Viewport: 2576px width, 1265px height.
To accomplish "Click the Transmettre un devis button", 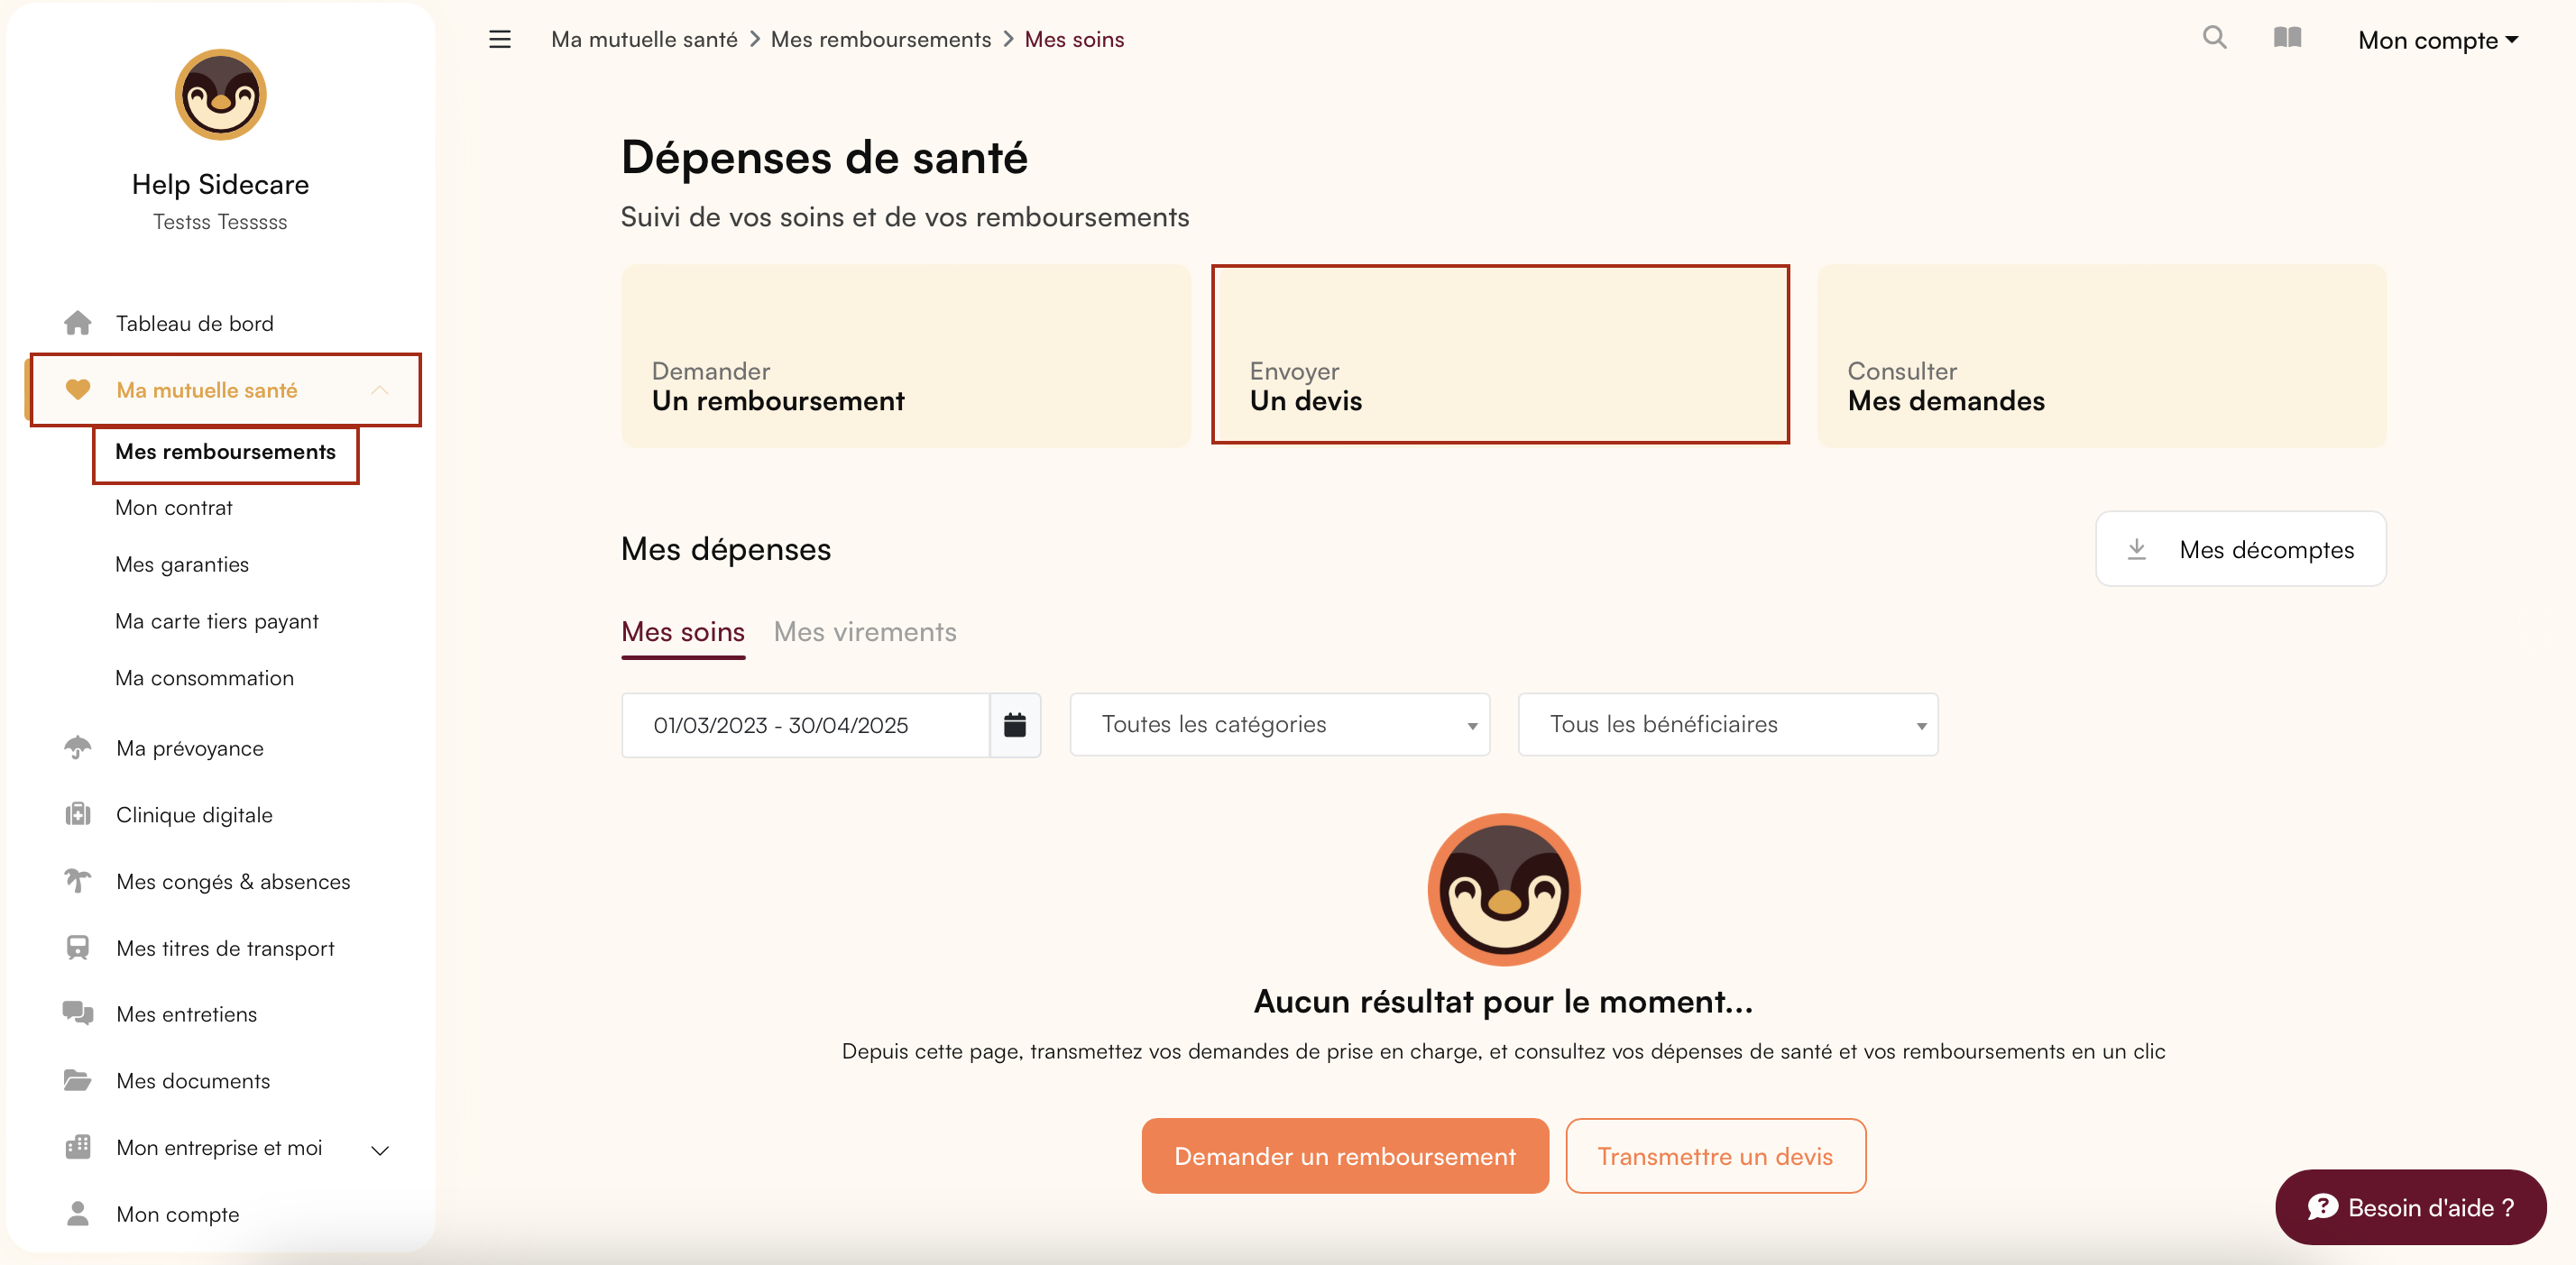I will 1715,1156.
